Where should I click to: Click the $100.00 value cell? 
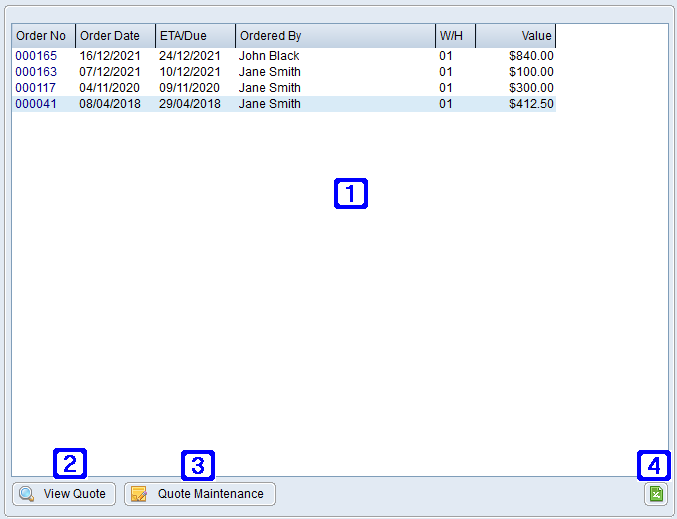[530, 72]
